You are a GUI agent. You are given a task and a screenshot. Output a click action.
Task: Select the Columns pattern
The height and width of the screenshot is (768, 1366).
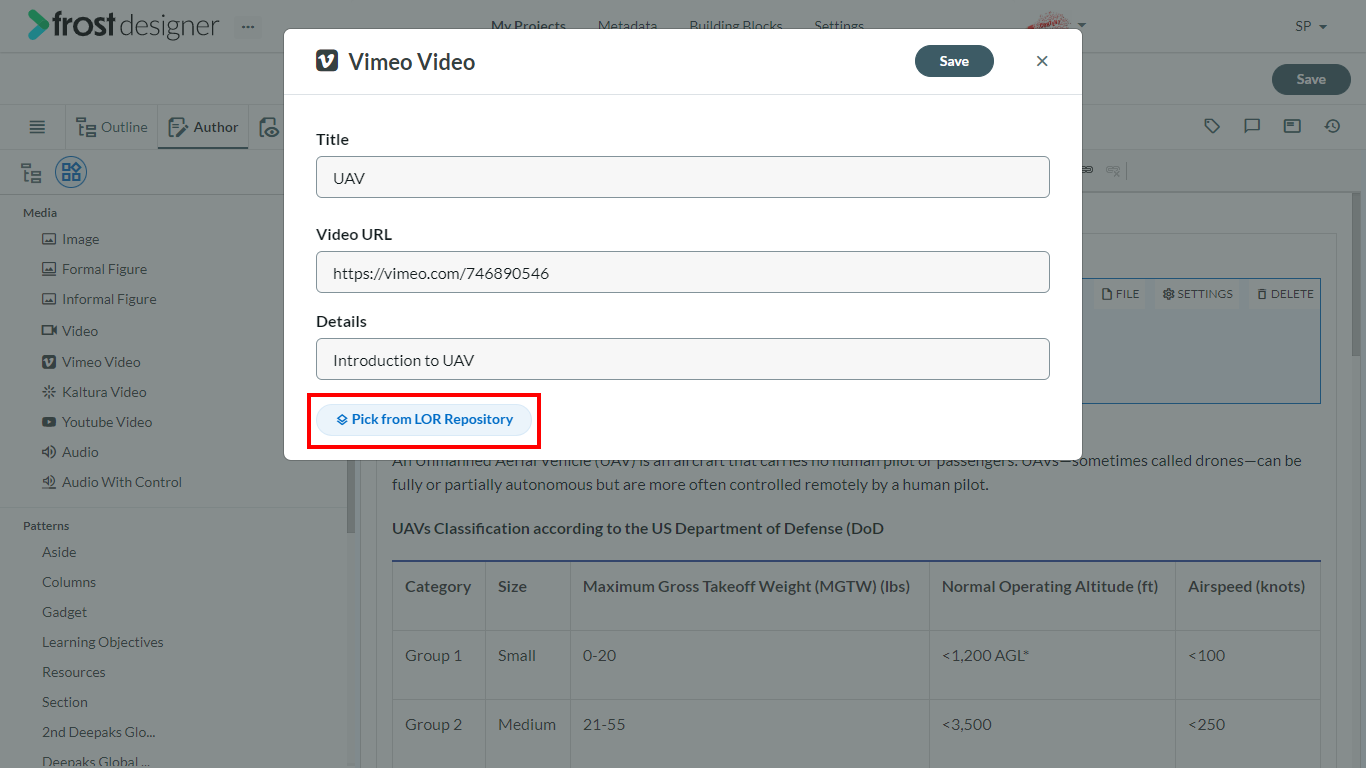[69, 582]
